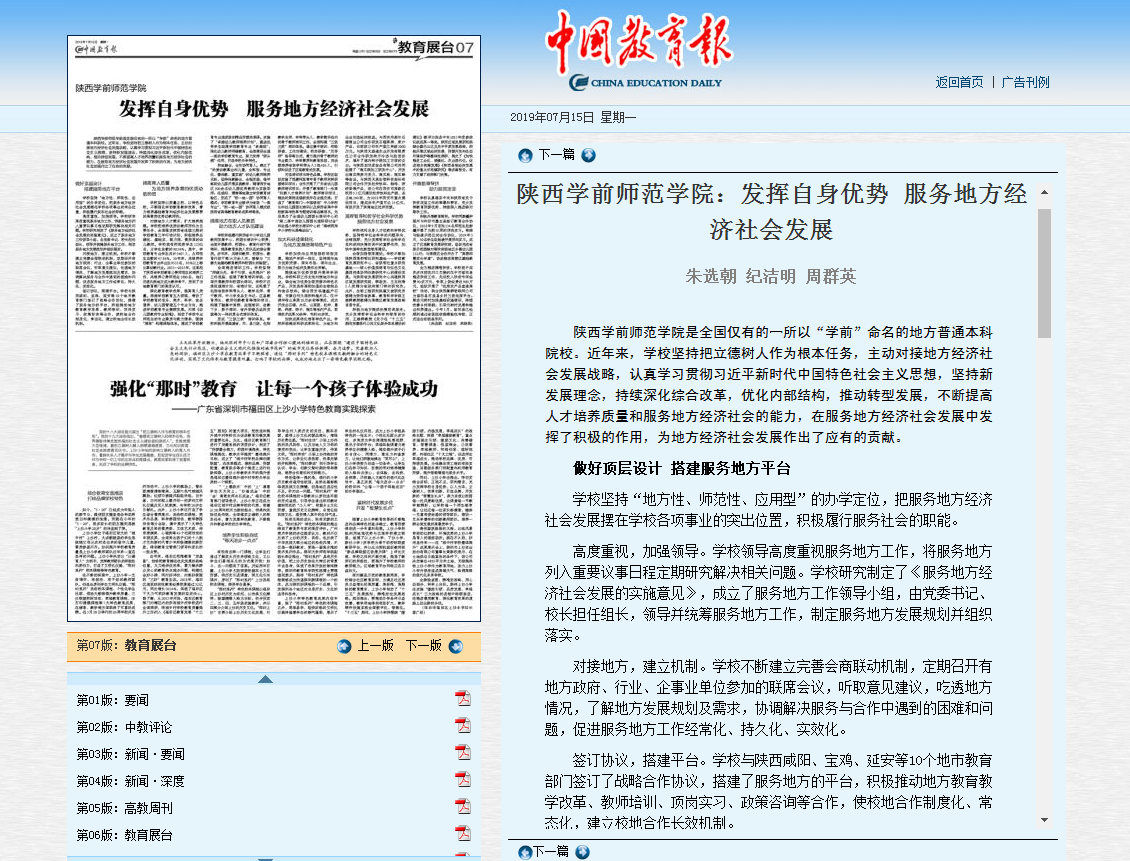Open the PDF icon beside 第03版 新闻·要闻
This screenshot has height=861, width=1130.
(463, 752)
